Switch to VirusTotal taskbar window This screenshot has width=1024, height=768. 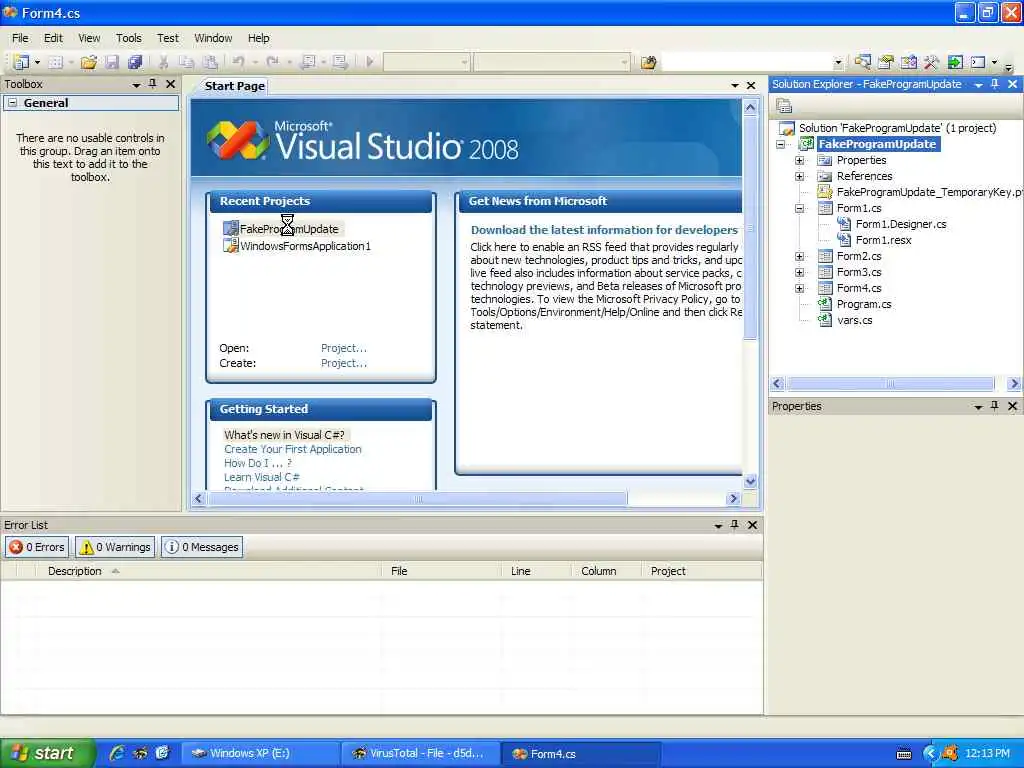(x=420, y=753)
